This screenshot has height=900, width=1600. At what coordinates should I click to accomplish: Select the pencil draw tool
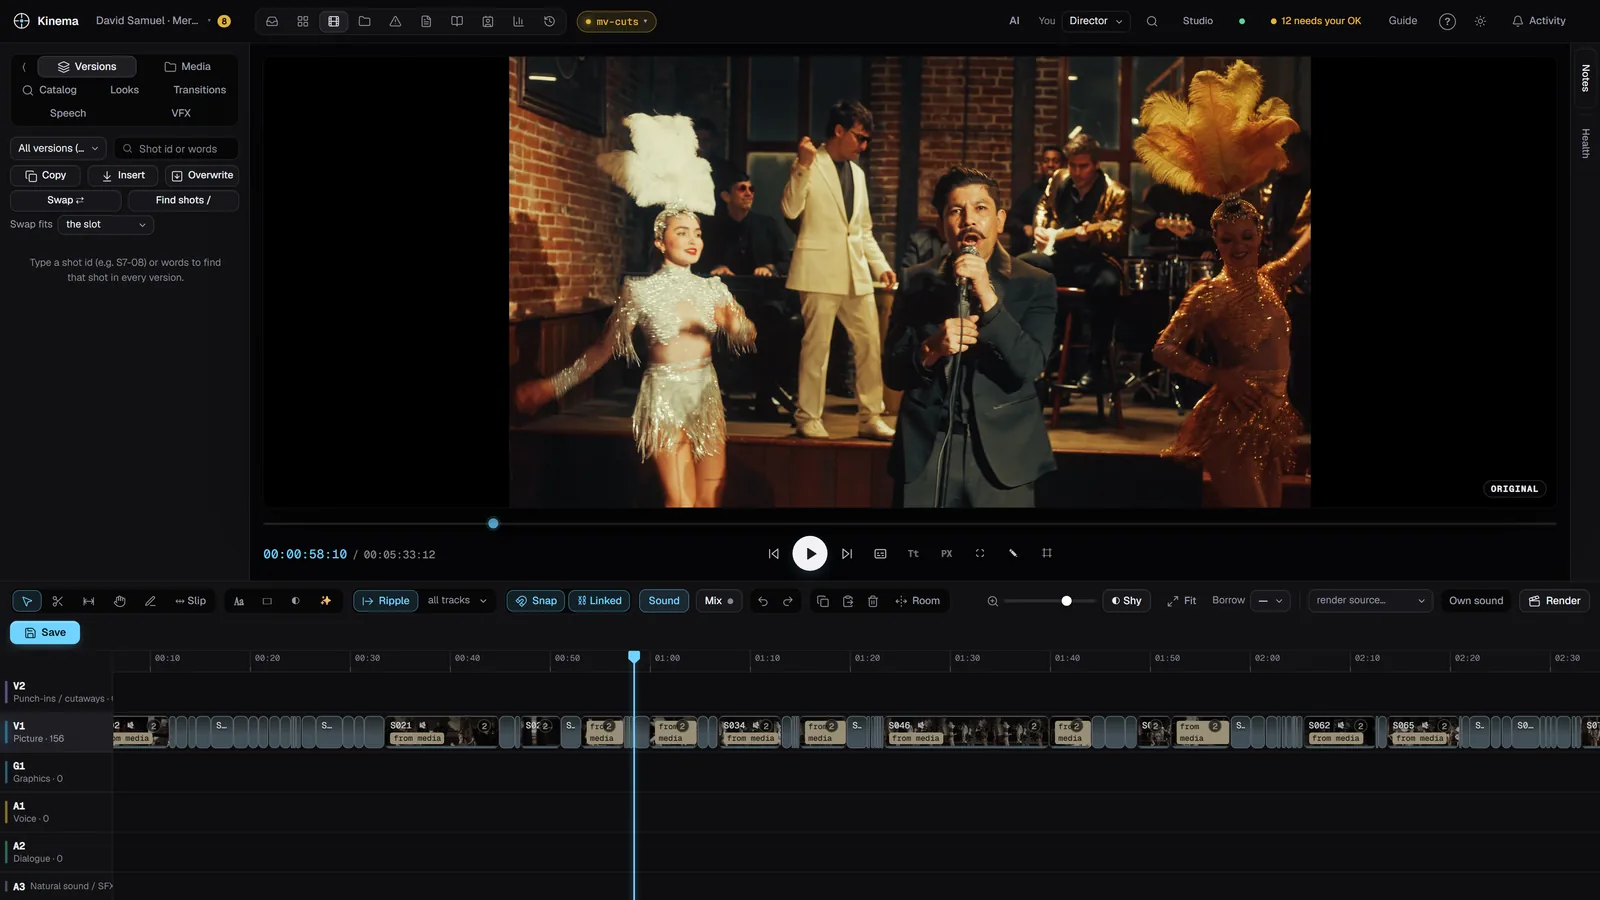150,601
